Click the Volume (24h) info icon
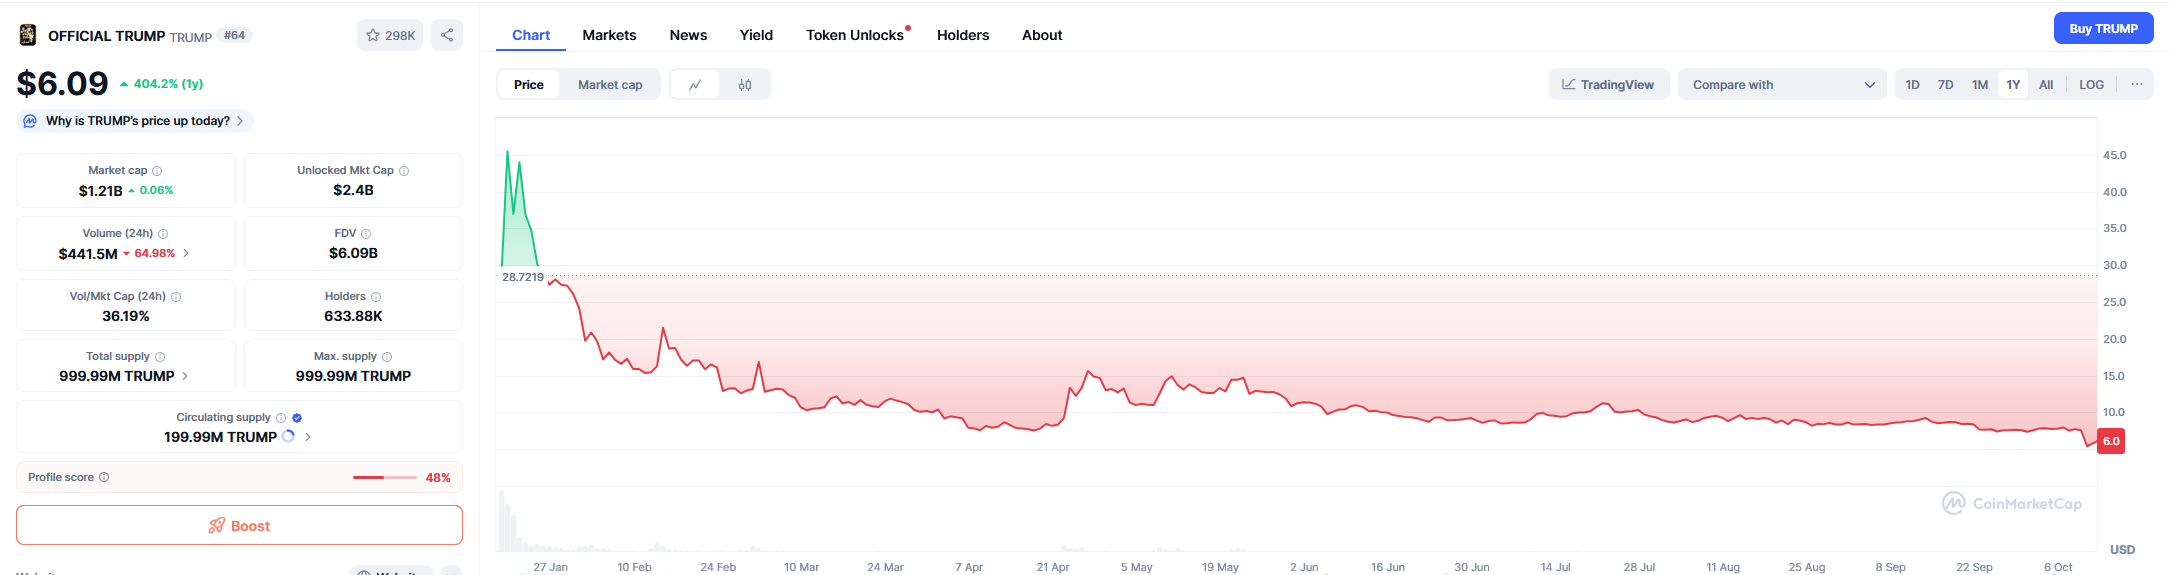 pyautogui.click(x=163, y=234)
